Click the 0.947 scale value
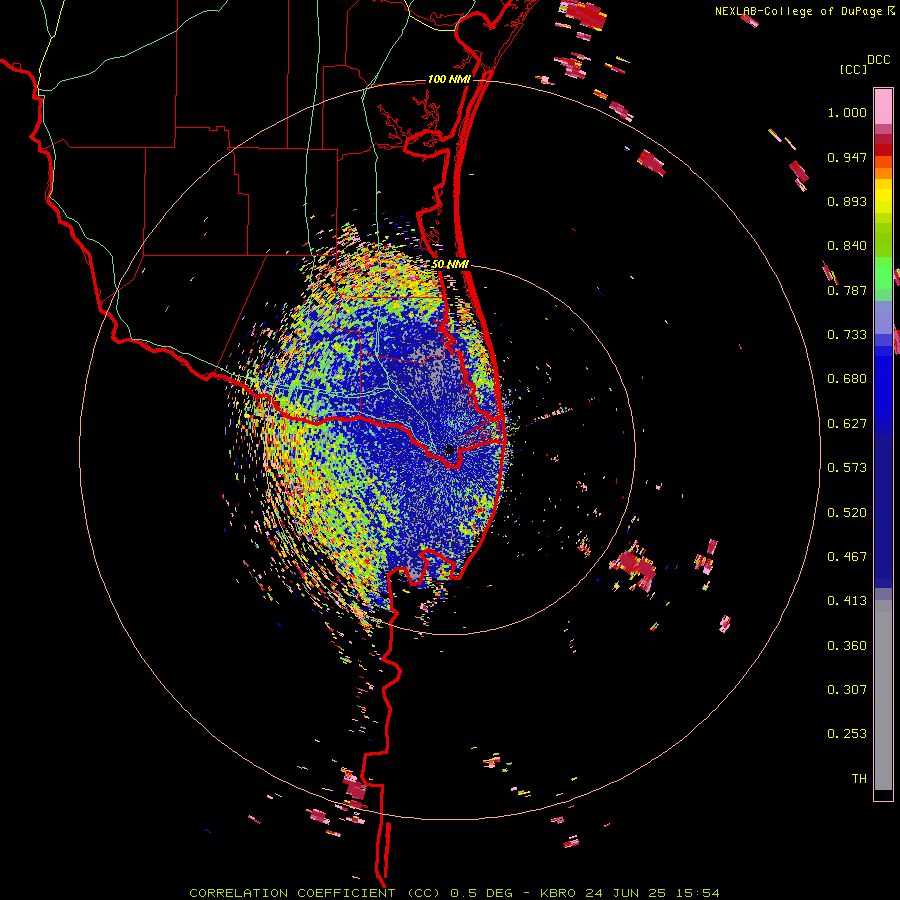The image size is (900, 900). point(847,157)
